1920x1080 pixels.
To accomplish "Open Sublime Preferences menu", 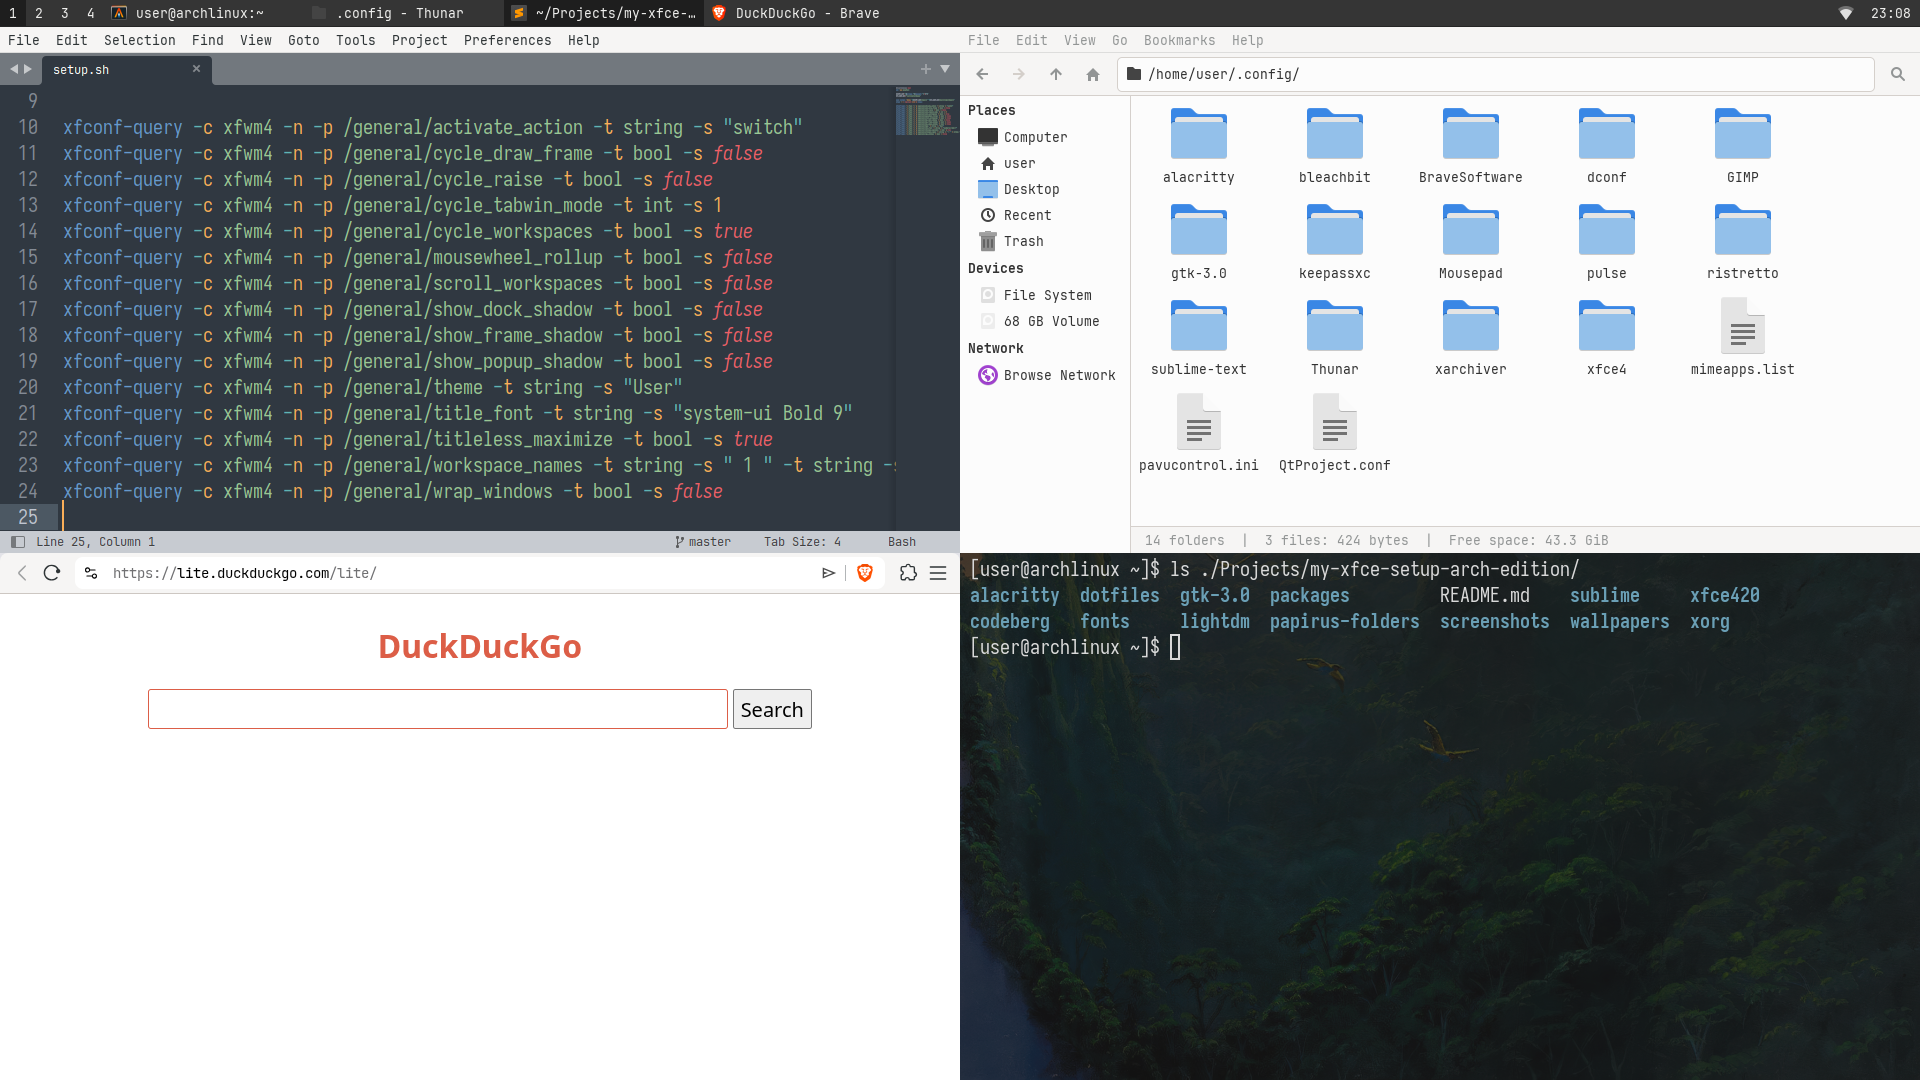I will point(507,40).
